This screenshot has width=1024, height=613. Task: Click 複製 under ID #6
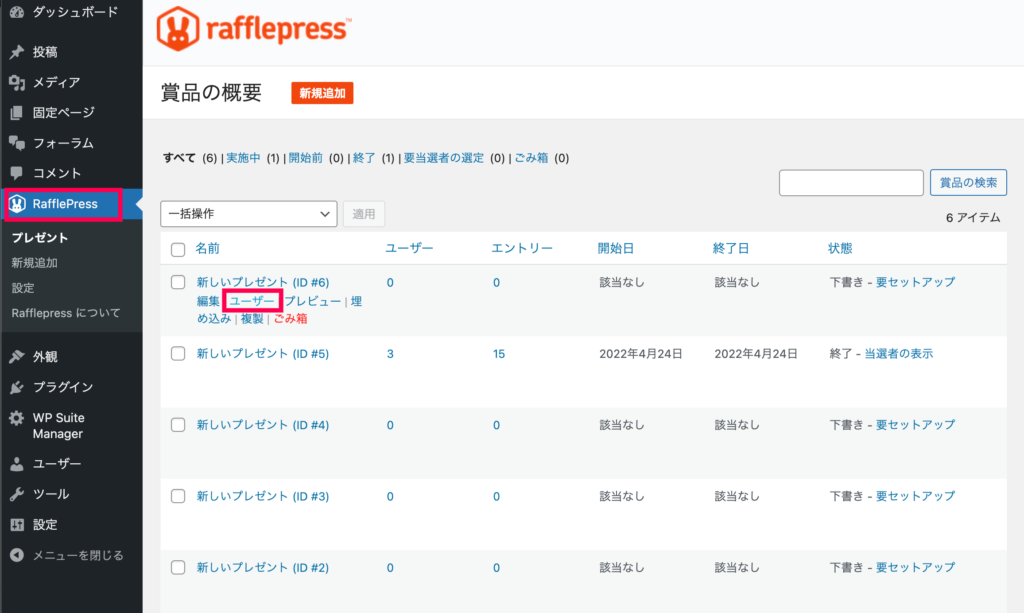tap(252, 319)
